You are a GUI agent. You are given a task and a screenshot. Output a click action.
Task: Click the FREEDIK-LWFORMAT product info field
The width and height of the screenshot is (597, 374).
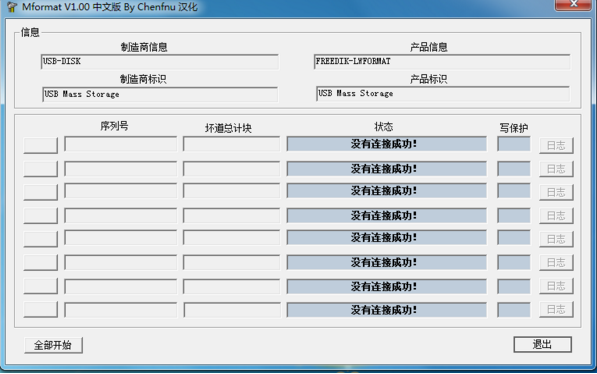[442, 61]
